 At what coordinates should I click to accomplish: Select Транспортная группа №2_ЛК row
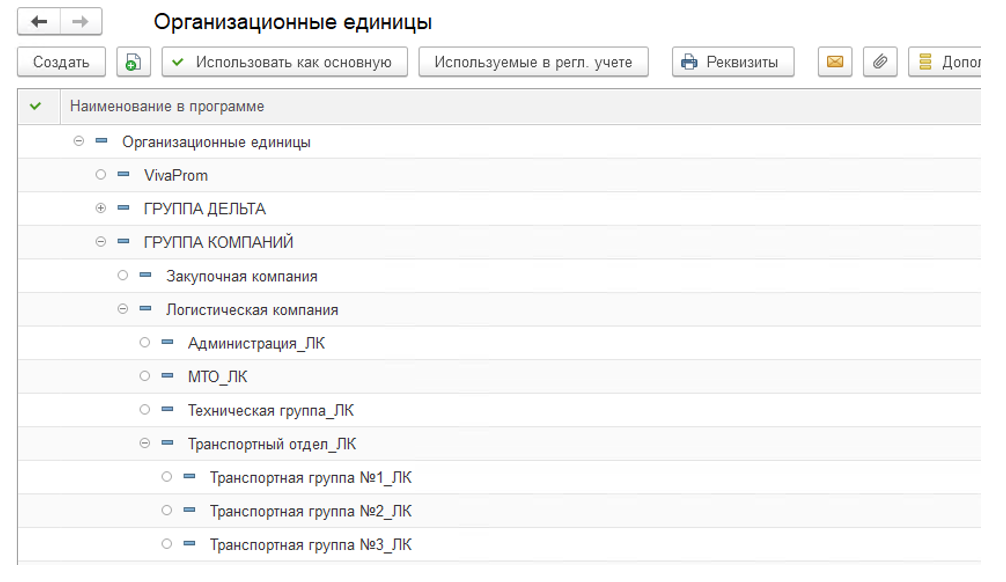[310, 511]
